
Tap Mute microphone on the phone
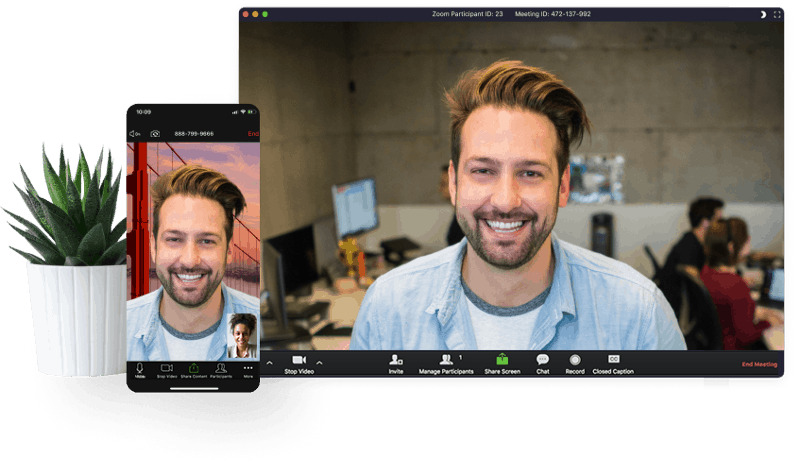(x=140, y=369)
